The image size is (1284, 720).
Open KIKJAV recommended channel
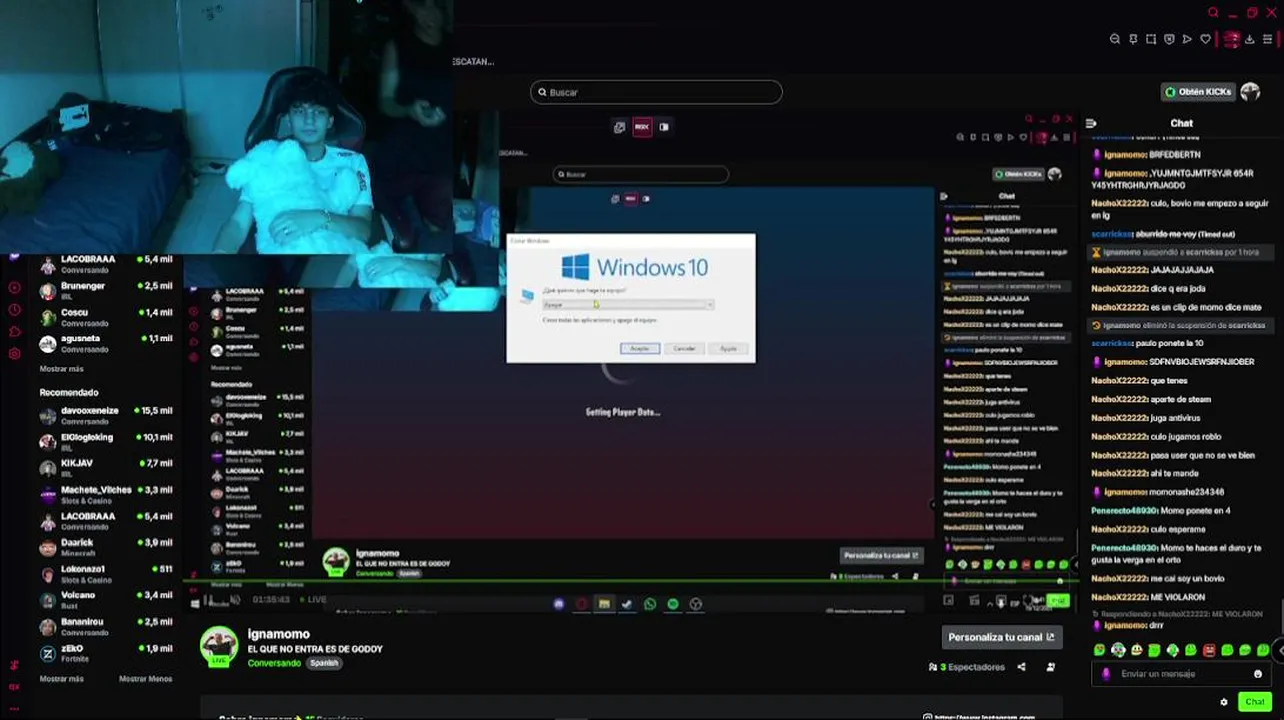[x=106, y=467]
